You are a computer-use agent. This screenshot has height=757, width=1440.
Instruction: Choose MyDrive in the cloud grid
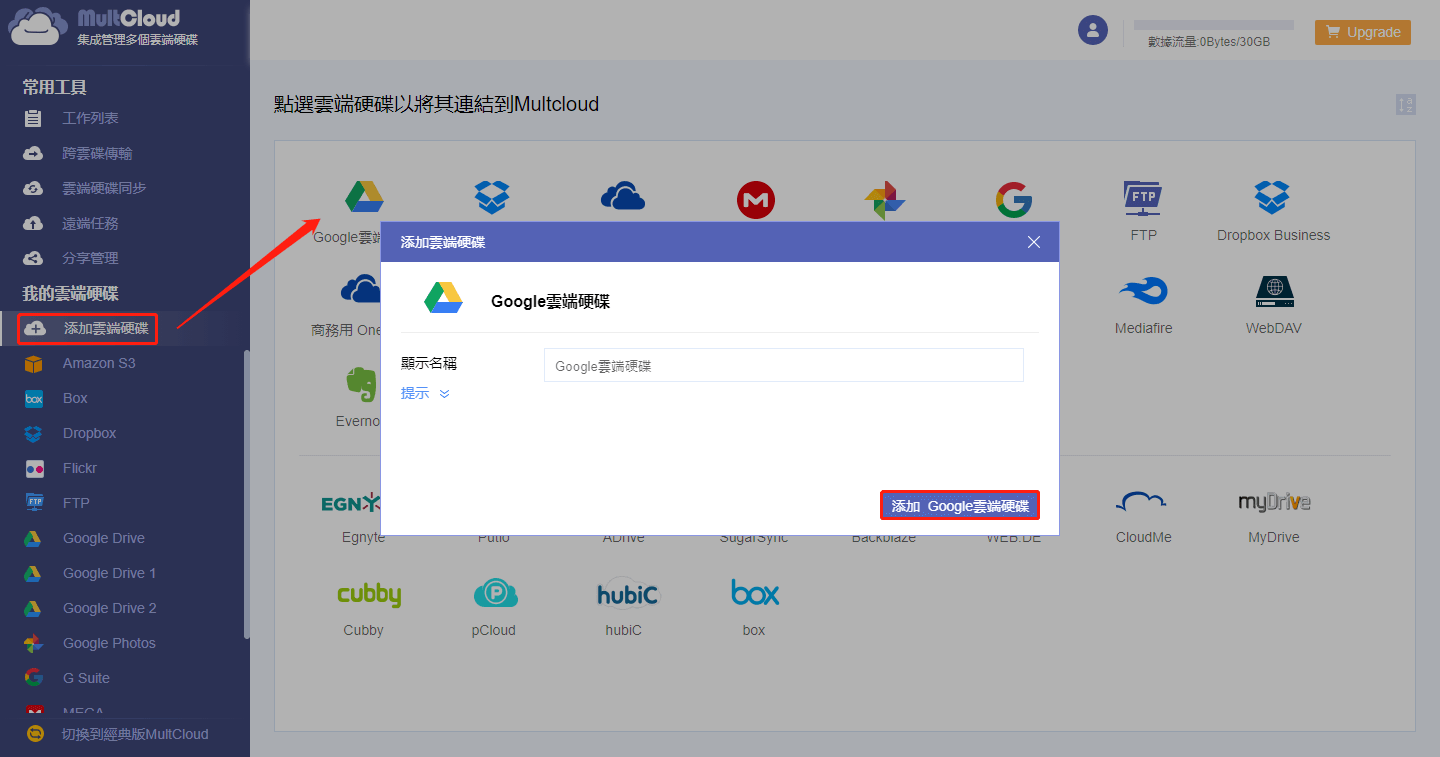(1273, 515)
